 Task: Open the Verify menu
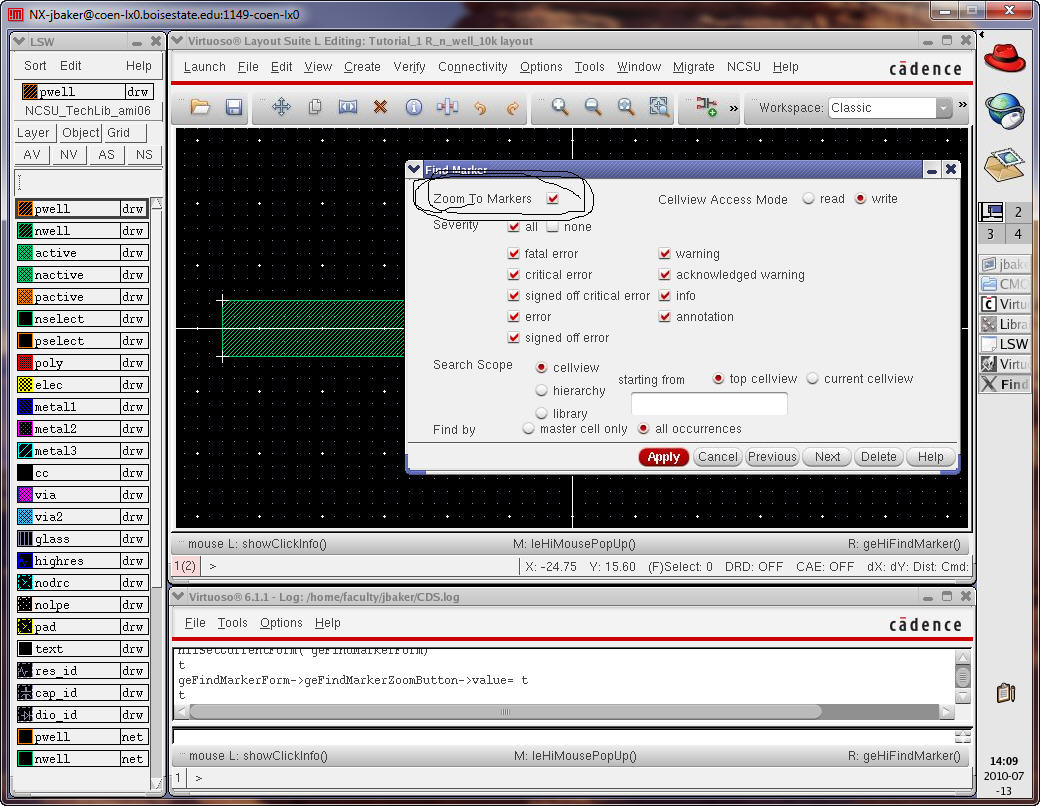click(409, 67)
